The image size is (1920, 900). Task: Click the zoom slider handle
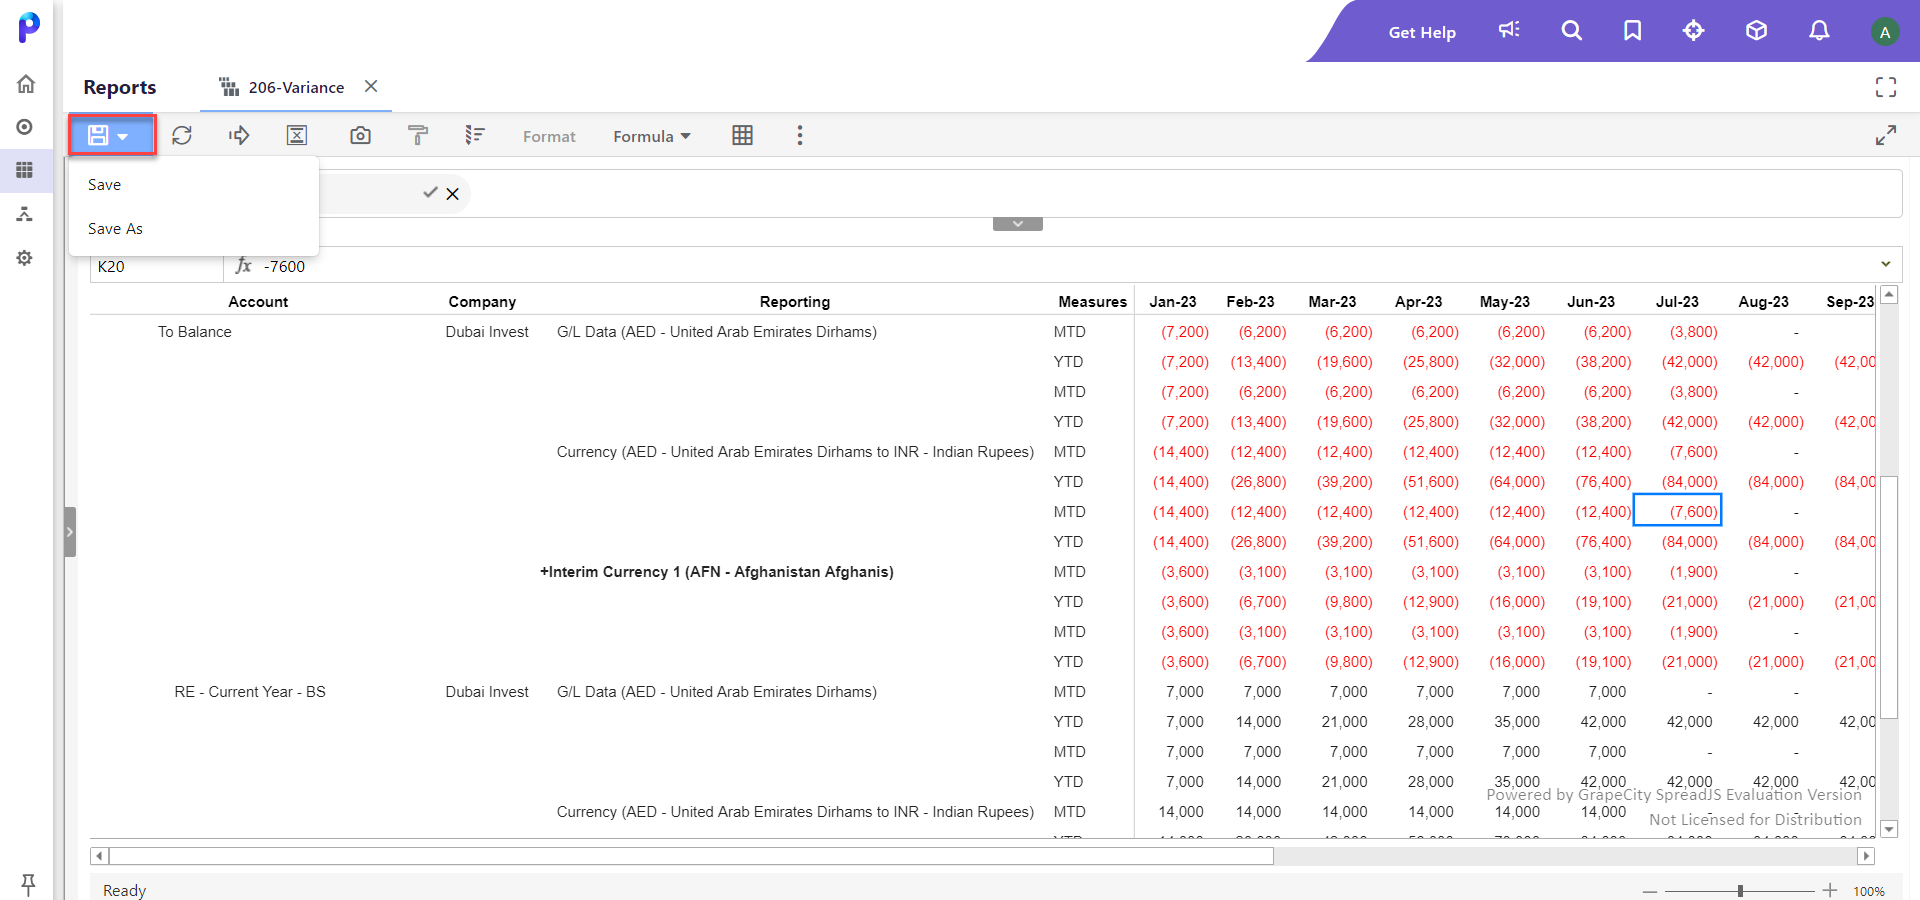1740,891
